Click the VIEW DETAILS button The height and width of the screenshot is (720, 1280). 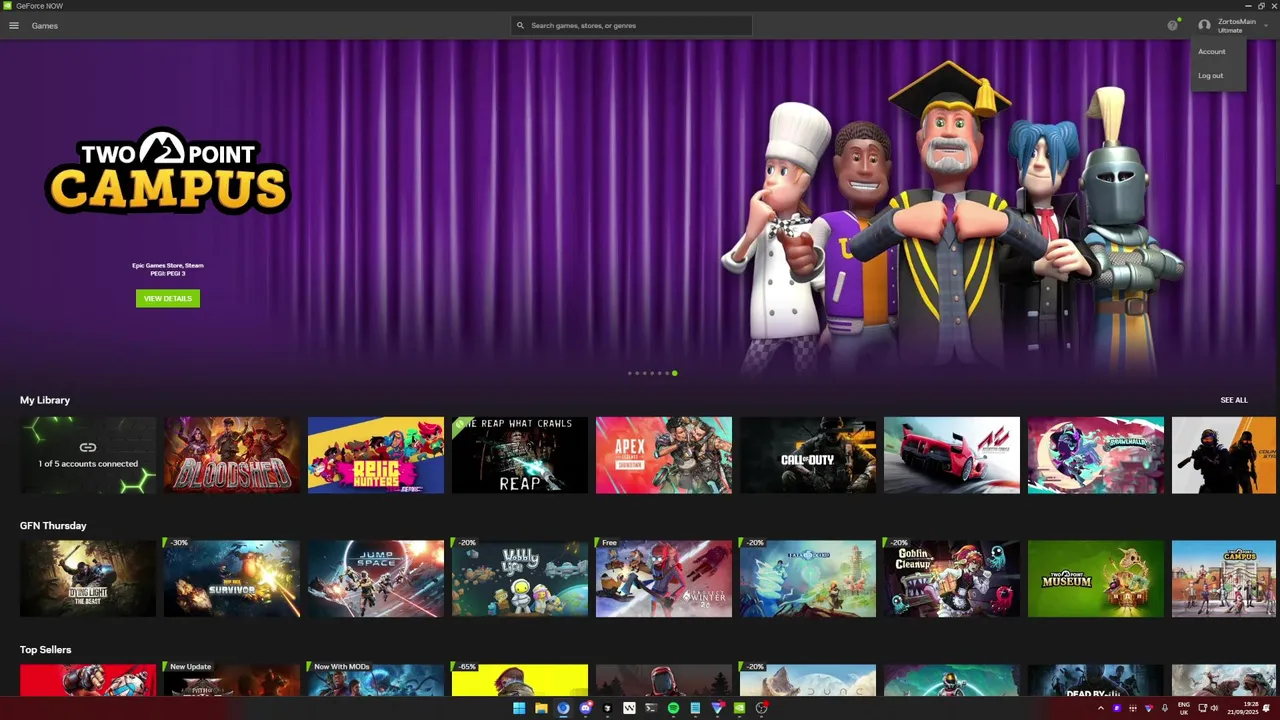tap(168, 298)
